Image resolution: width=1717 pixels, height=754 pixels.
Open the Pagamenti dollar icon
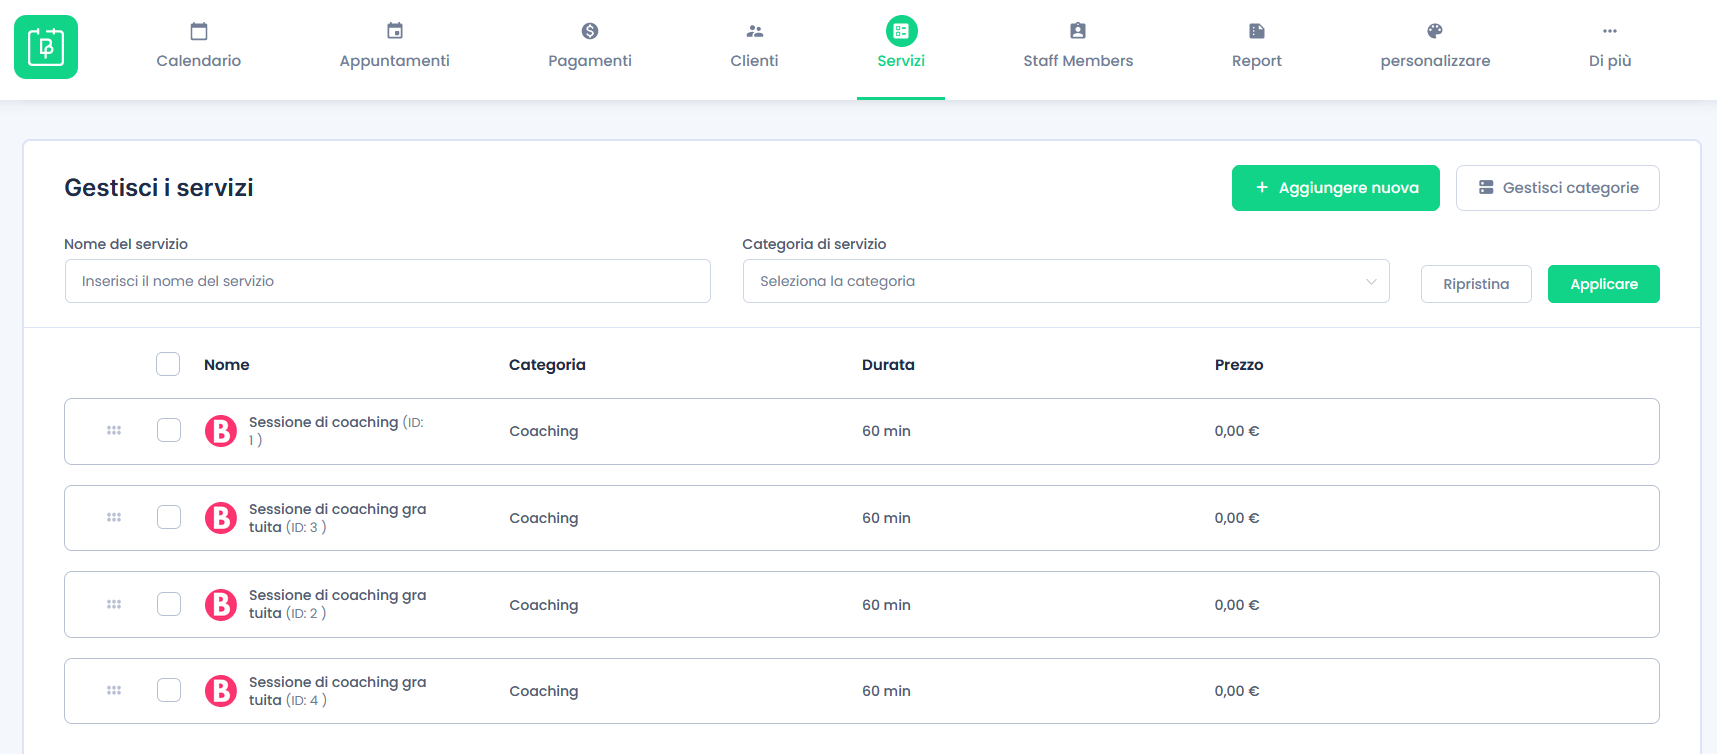click(x=589, y=31)
